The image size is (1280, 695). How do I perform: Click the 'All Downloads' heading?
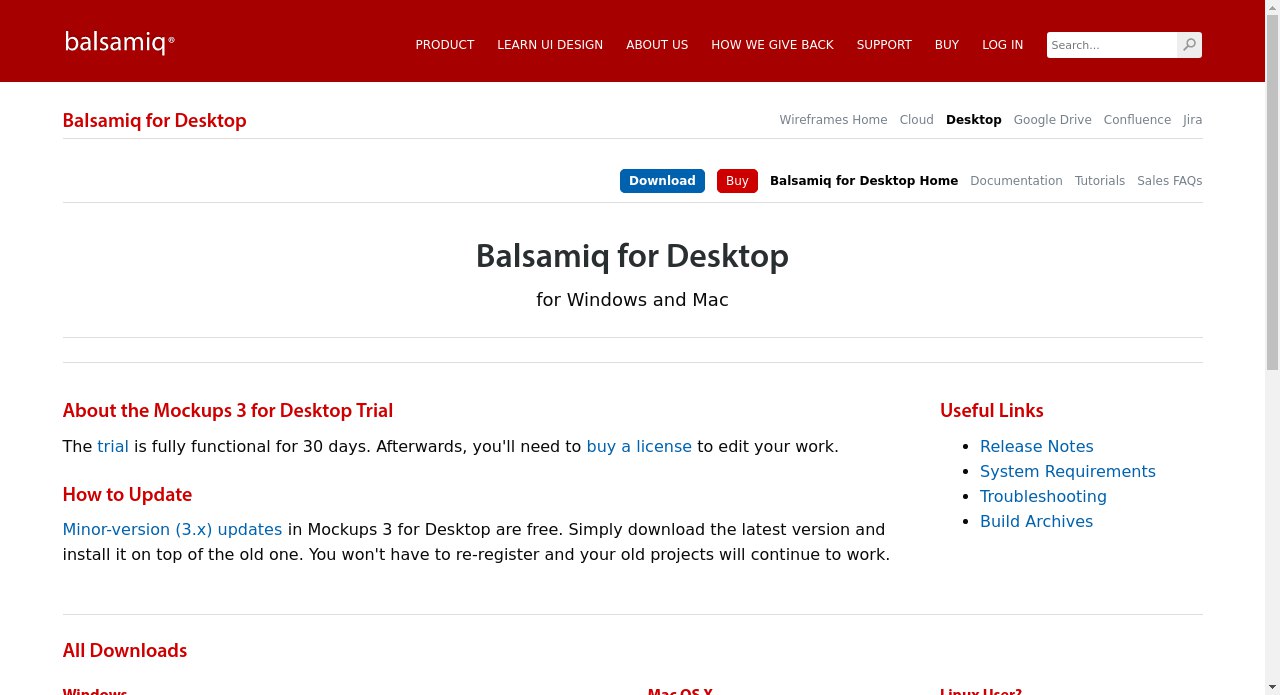[125, 651]
